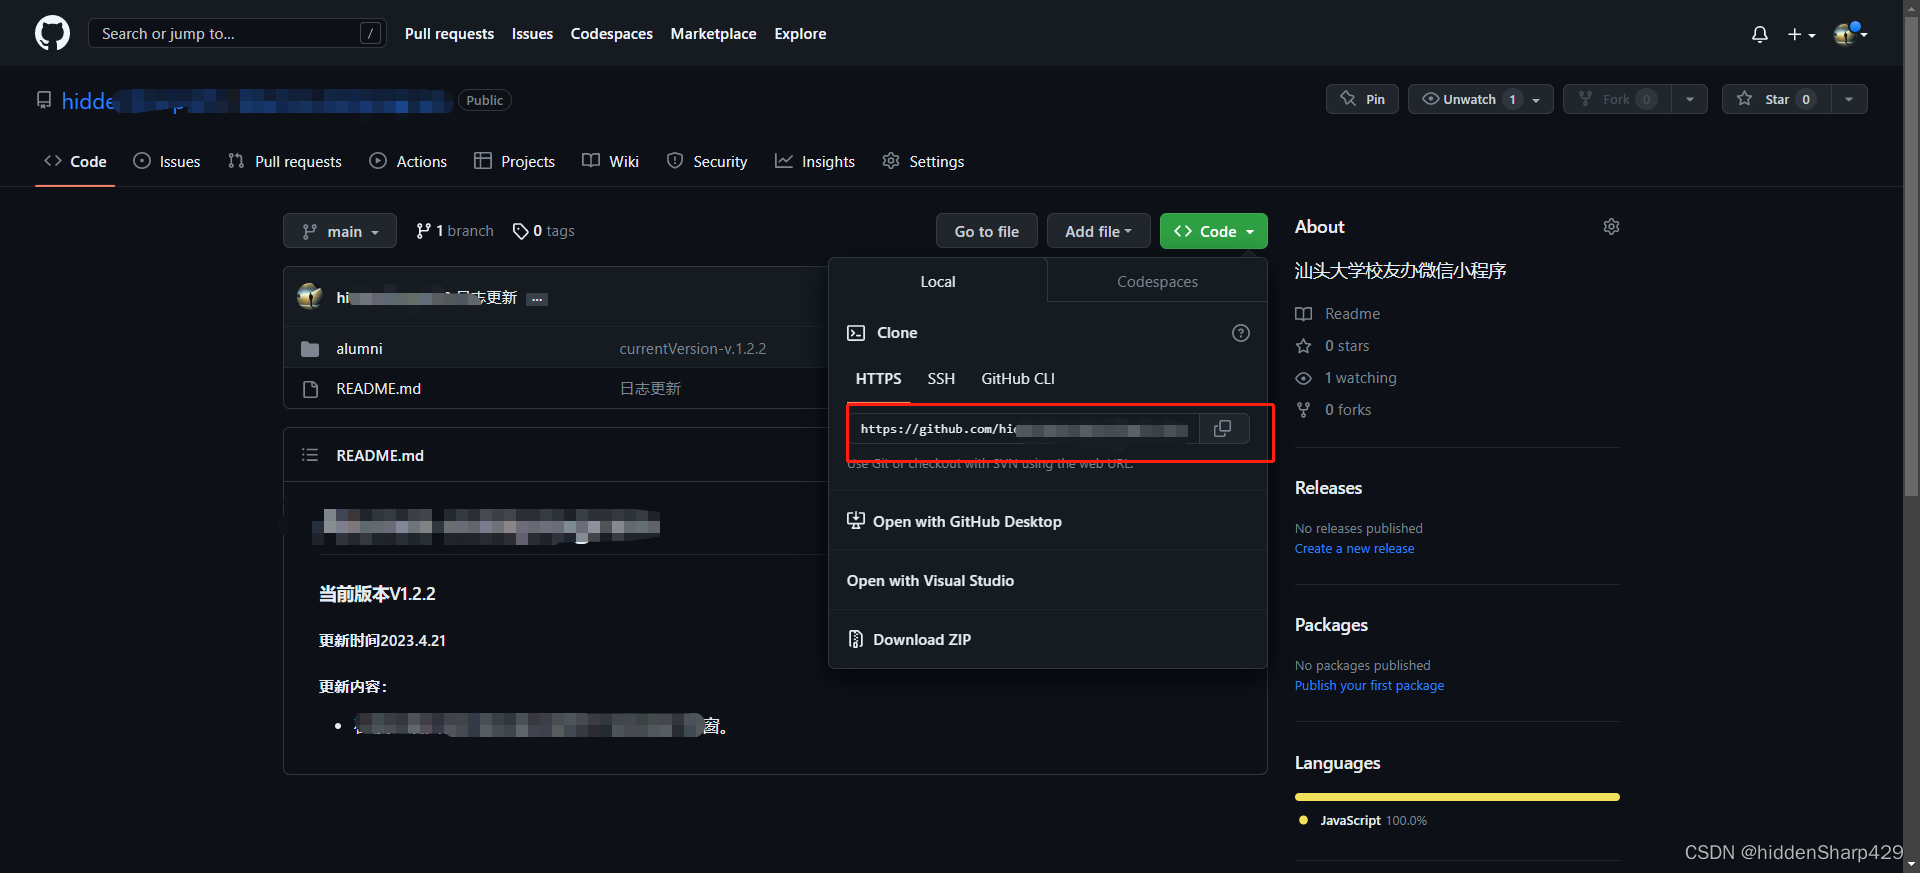
Task: Select the HTTPS clone option
Action: (878, 379)
